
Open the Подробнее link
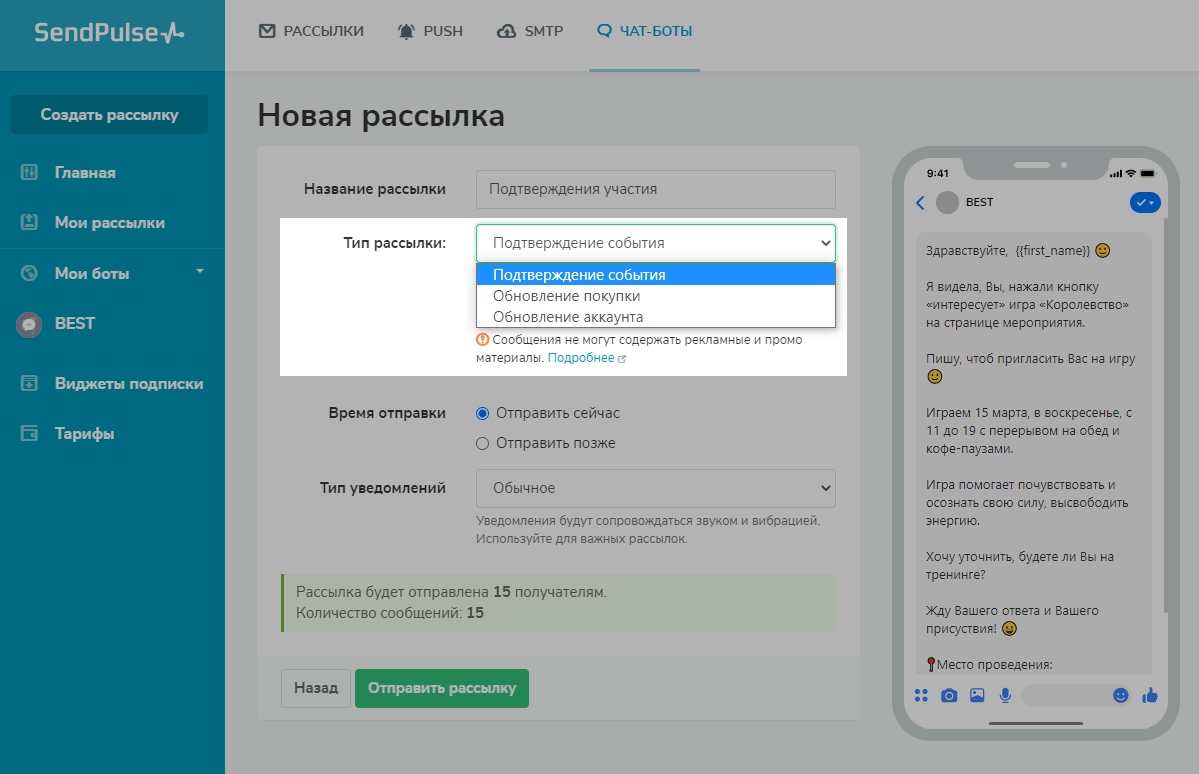581,358
